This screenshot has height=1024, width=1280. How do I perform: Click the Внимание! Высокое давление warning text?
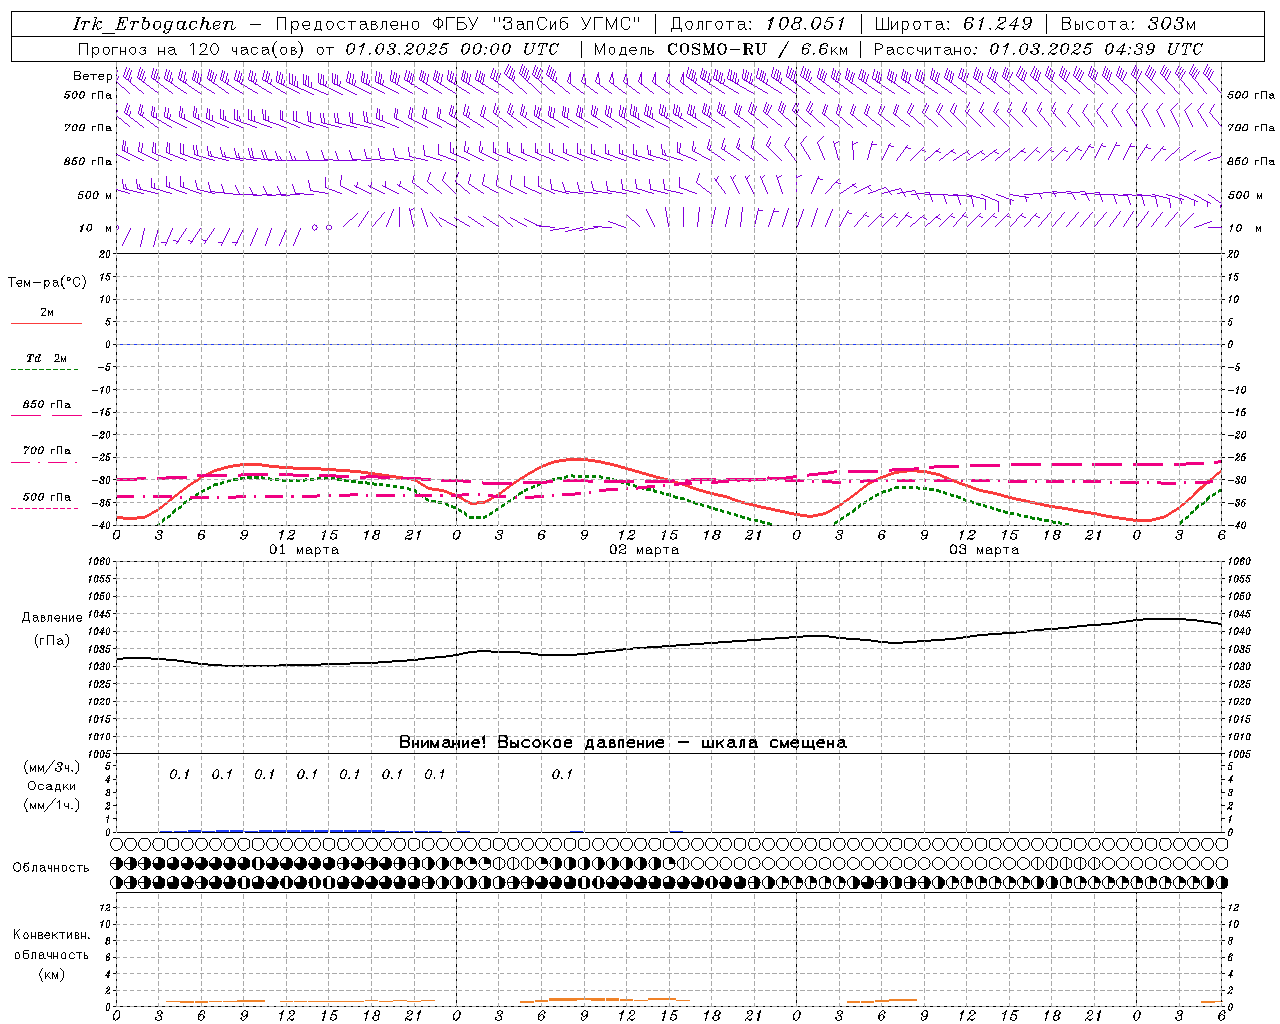[x=622, y=743]
